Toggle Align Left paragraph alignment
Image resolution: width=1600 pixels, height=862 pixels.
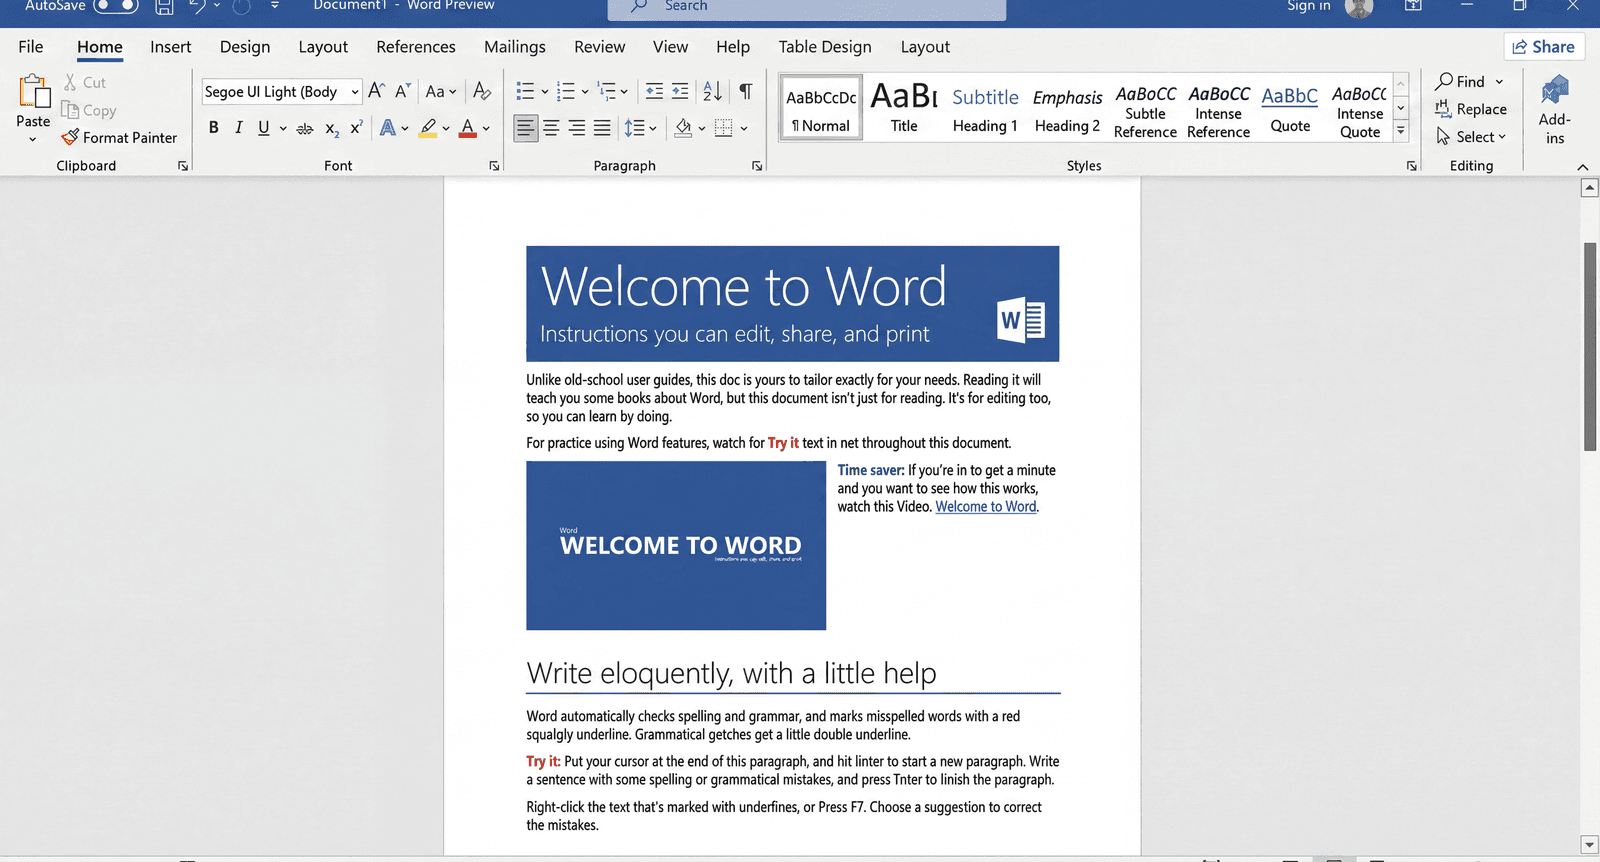pyautogui.click(x=526, y=128)
